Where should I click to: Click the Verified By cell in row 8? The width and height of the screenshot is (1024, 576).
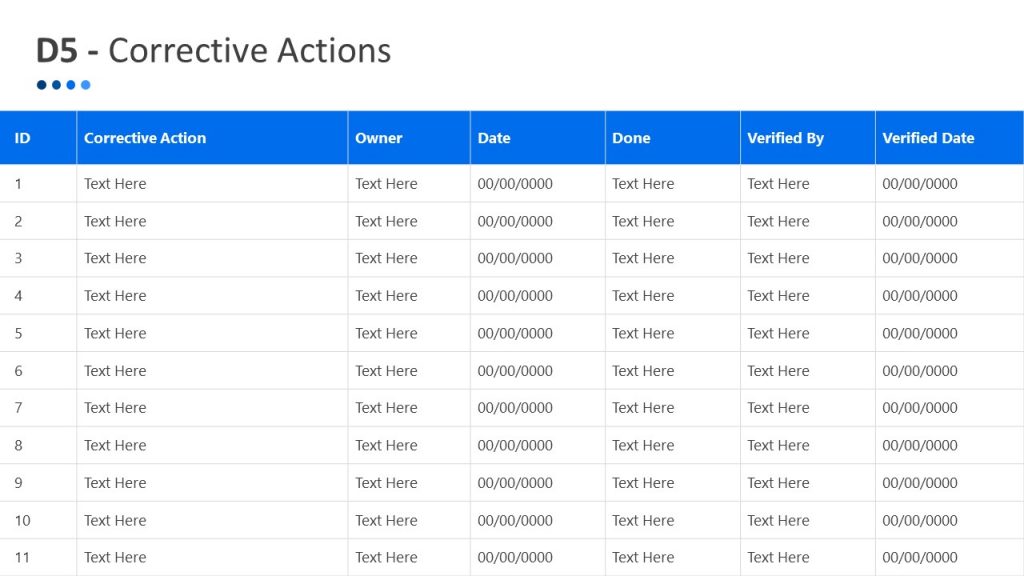coord(779,445)
